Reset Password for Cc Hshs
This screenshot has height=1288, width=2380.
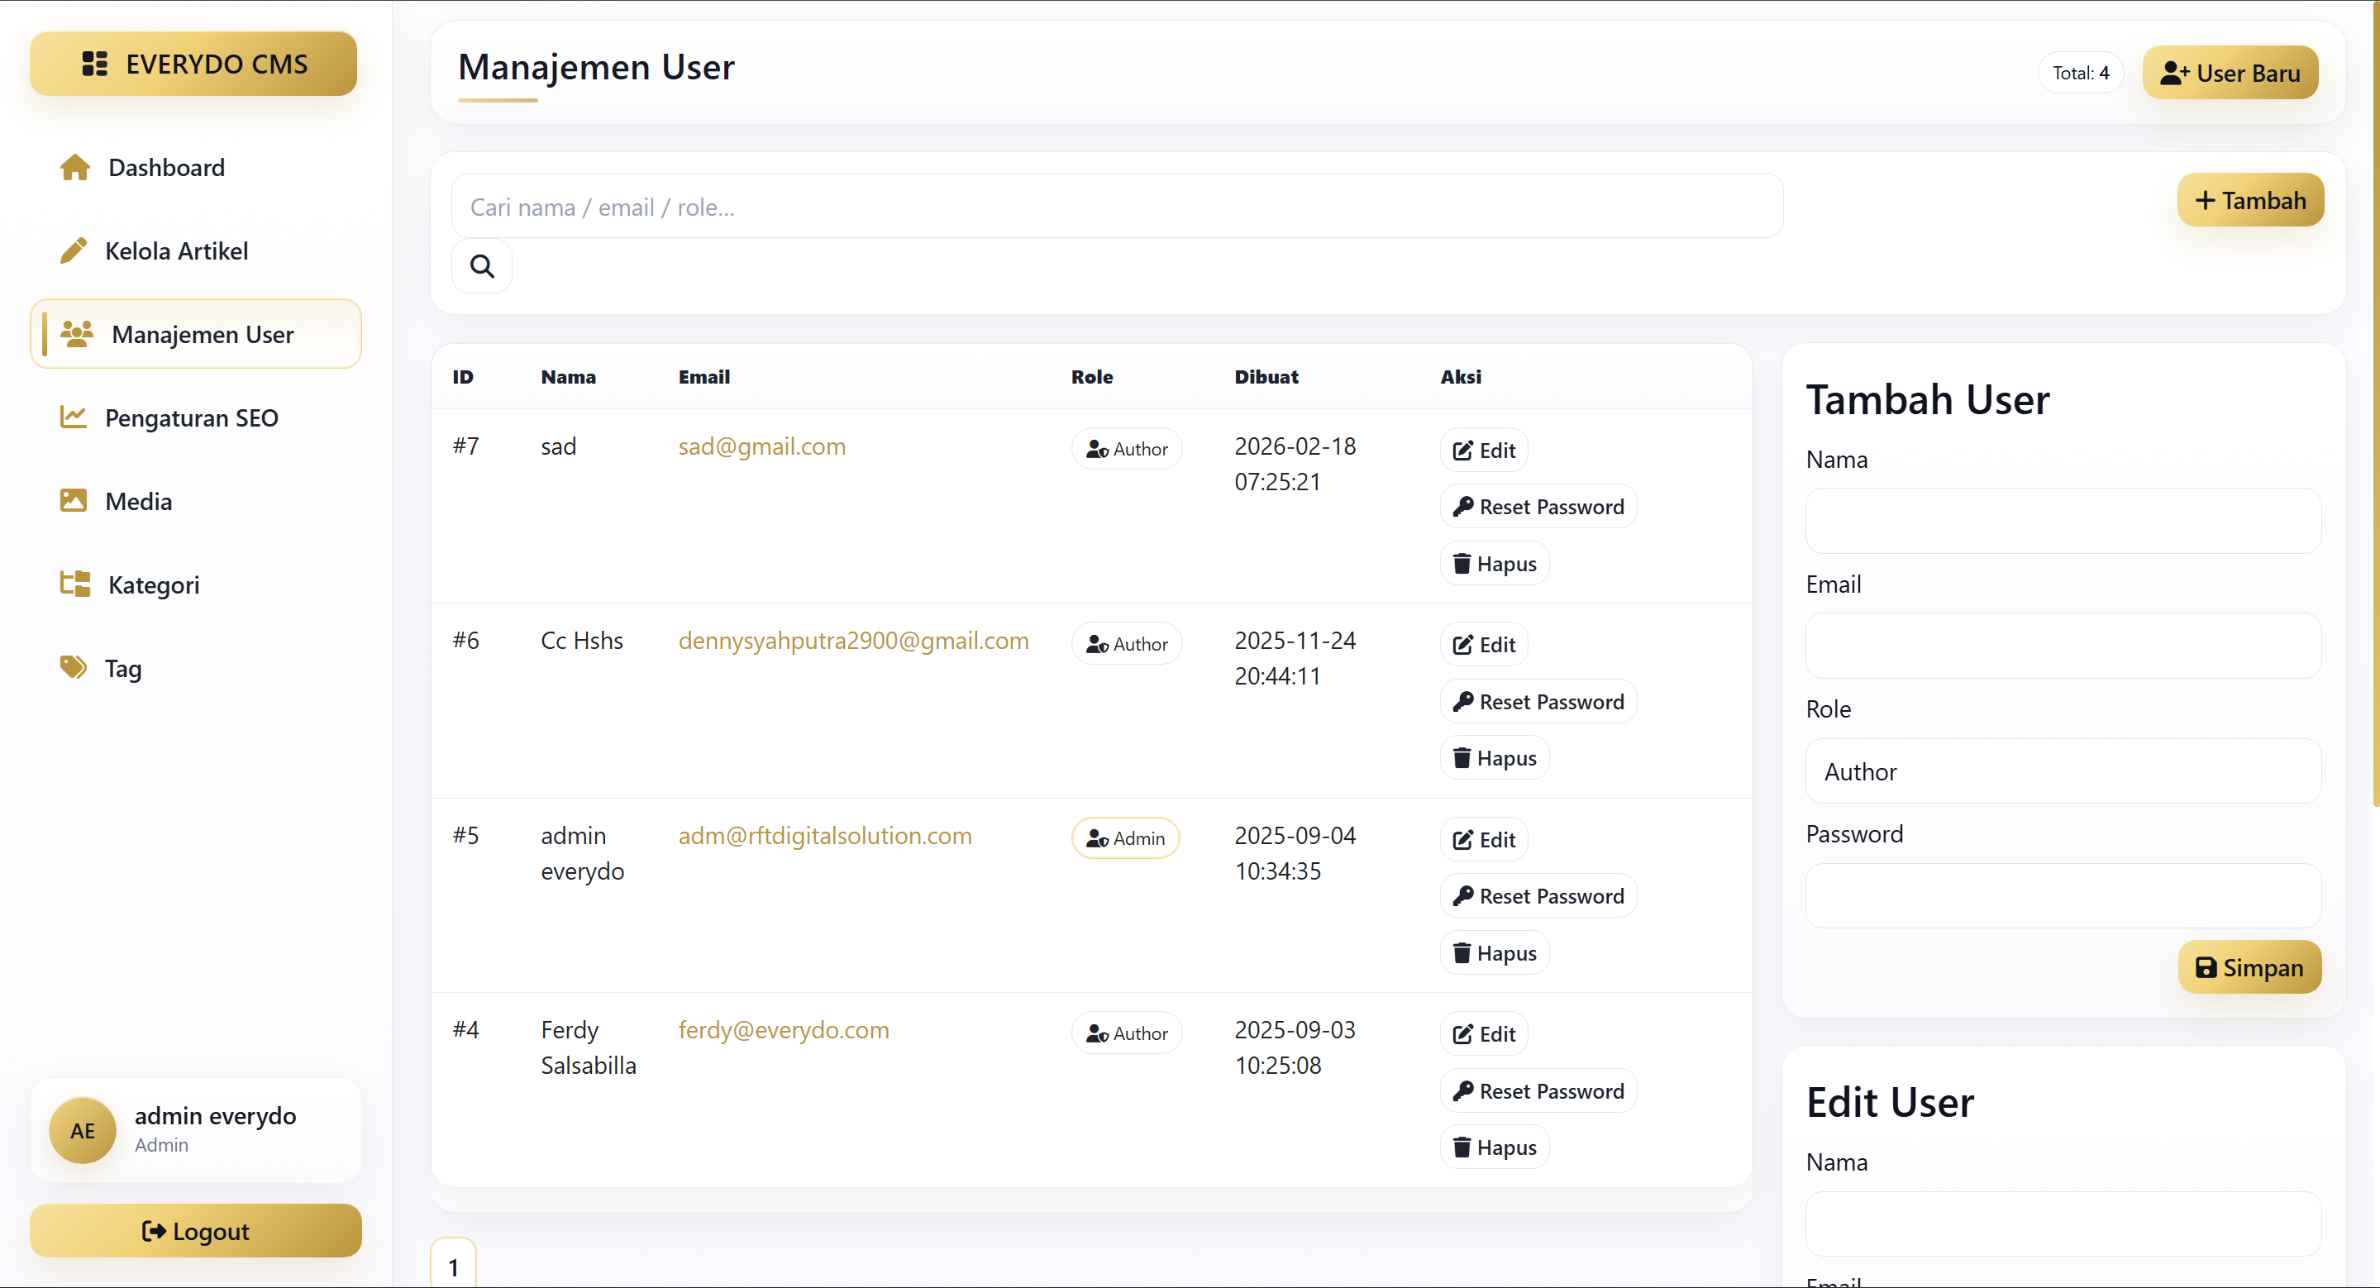1538,702
